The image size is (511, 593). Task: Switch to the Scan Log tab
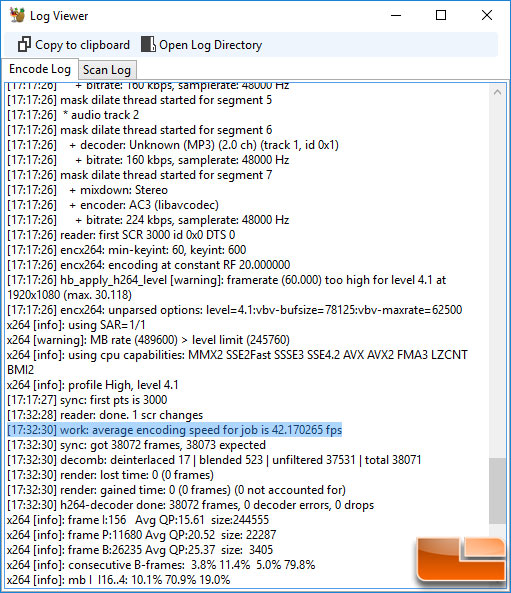pyautogui.click(x=107, y=70)
